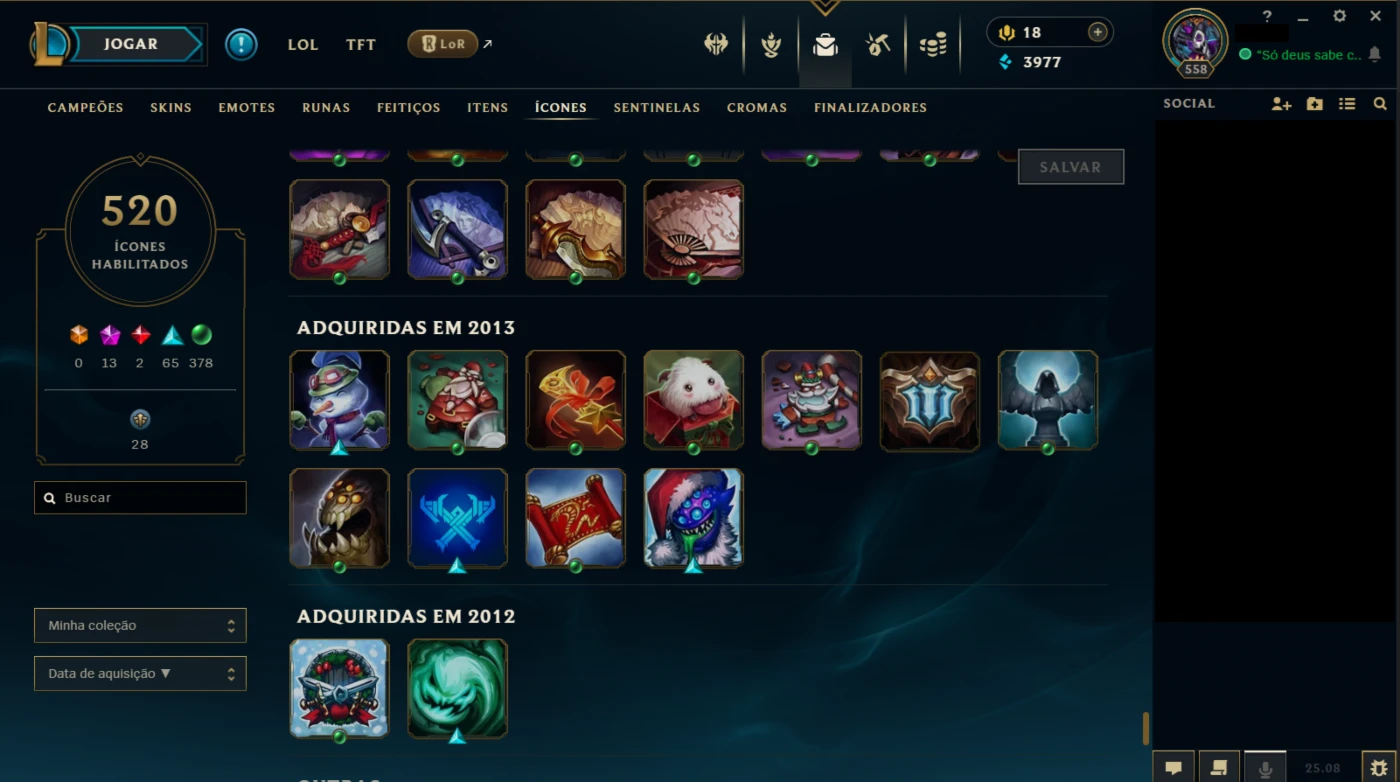The width and height of the screenshot is (1400, 782).
Task: Open the Collection backpack icon
Action: (825, 44)
